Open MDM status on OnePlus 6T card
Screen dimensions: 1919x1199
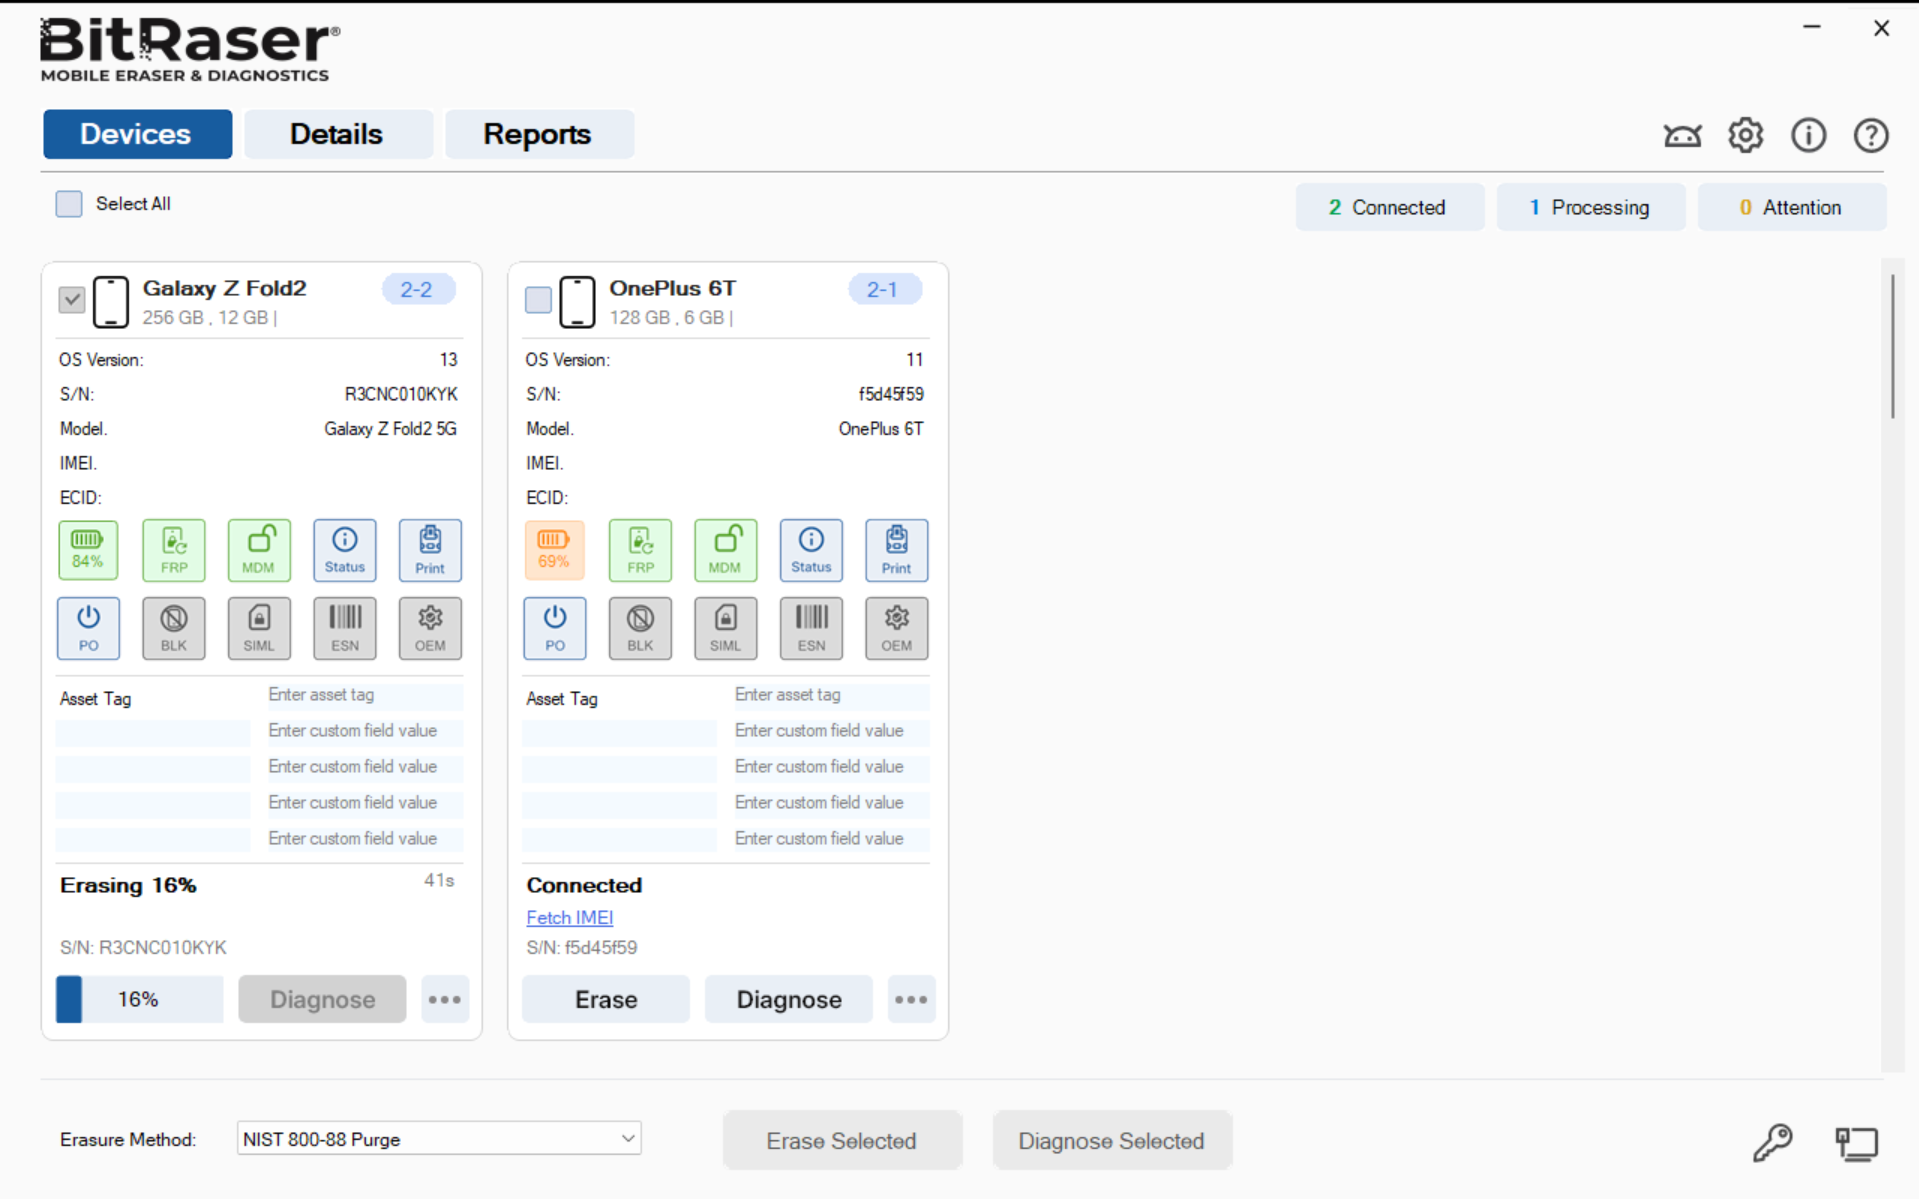click(x=726, y=550)
